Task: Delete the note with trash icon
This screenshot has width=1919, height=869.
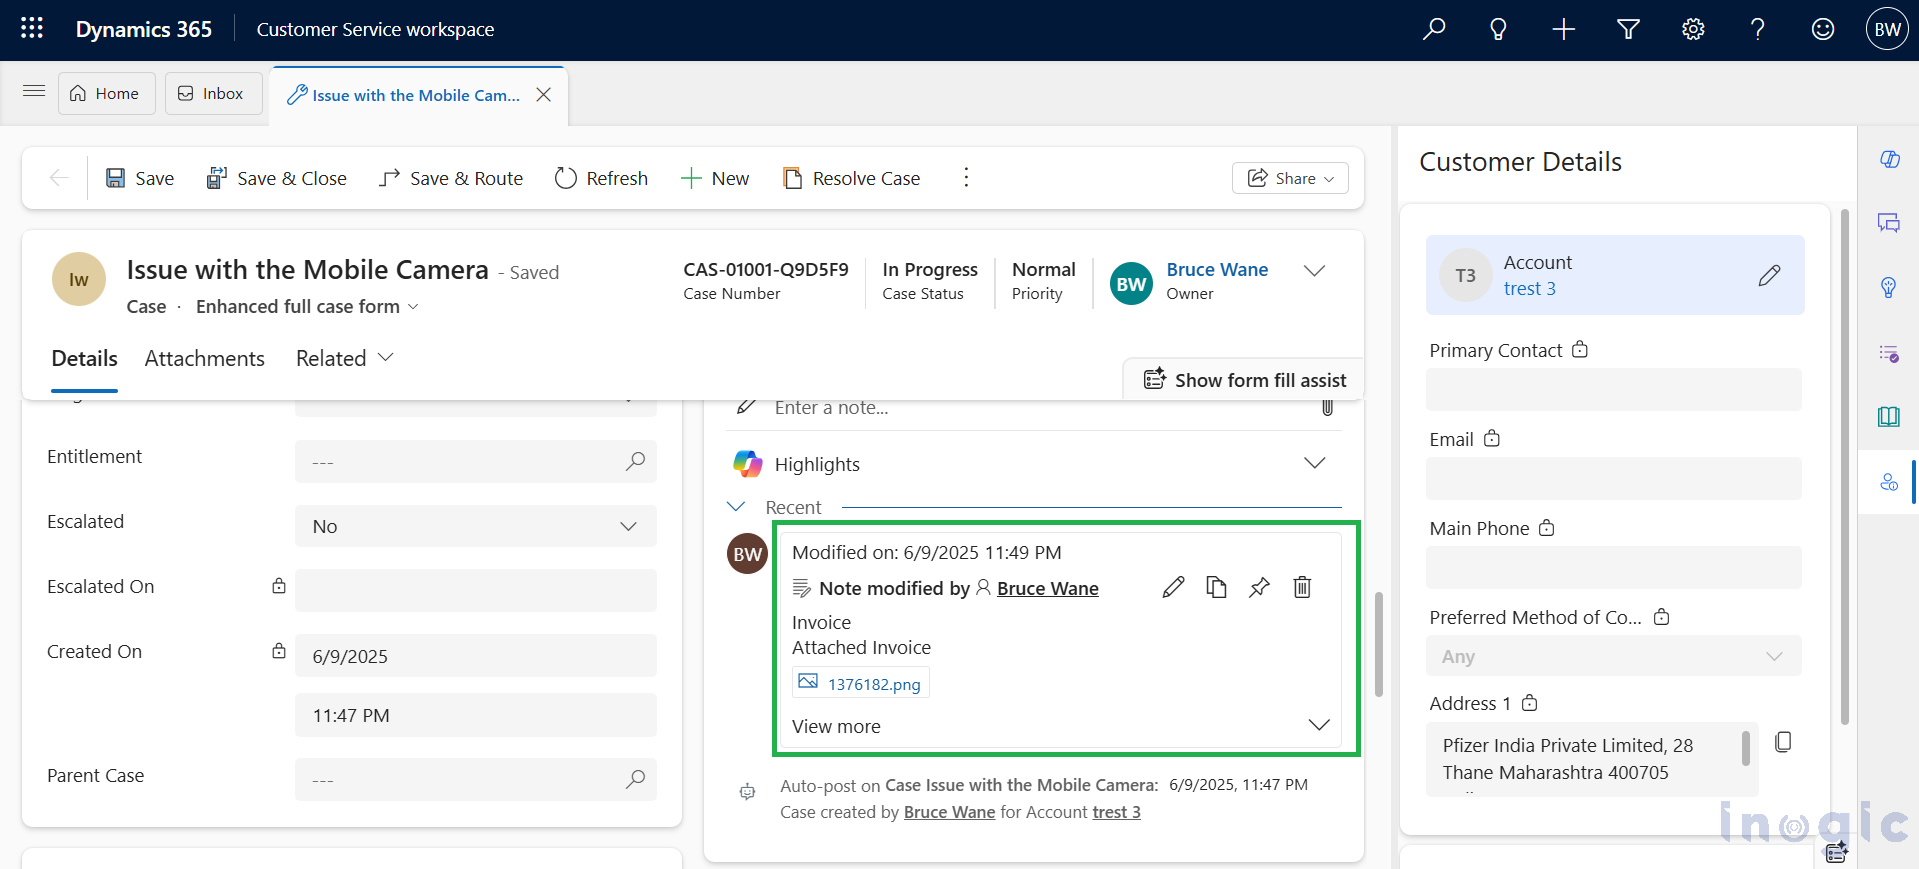Action: coord(1302,587)
